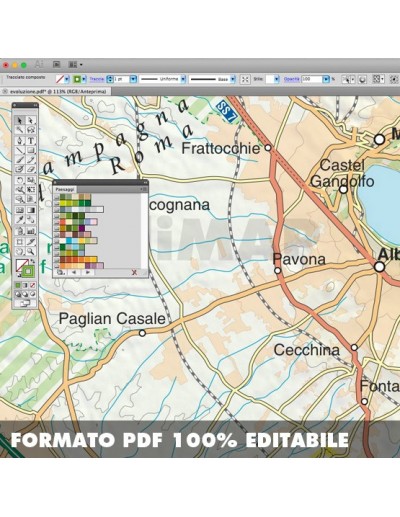The height and width of the screenshot is (517, 400).
Task: Enable Draw Normal mode
Action: (18, 294)
